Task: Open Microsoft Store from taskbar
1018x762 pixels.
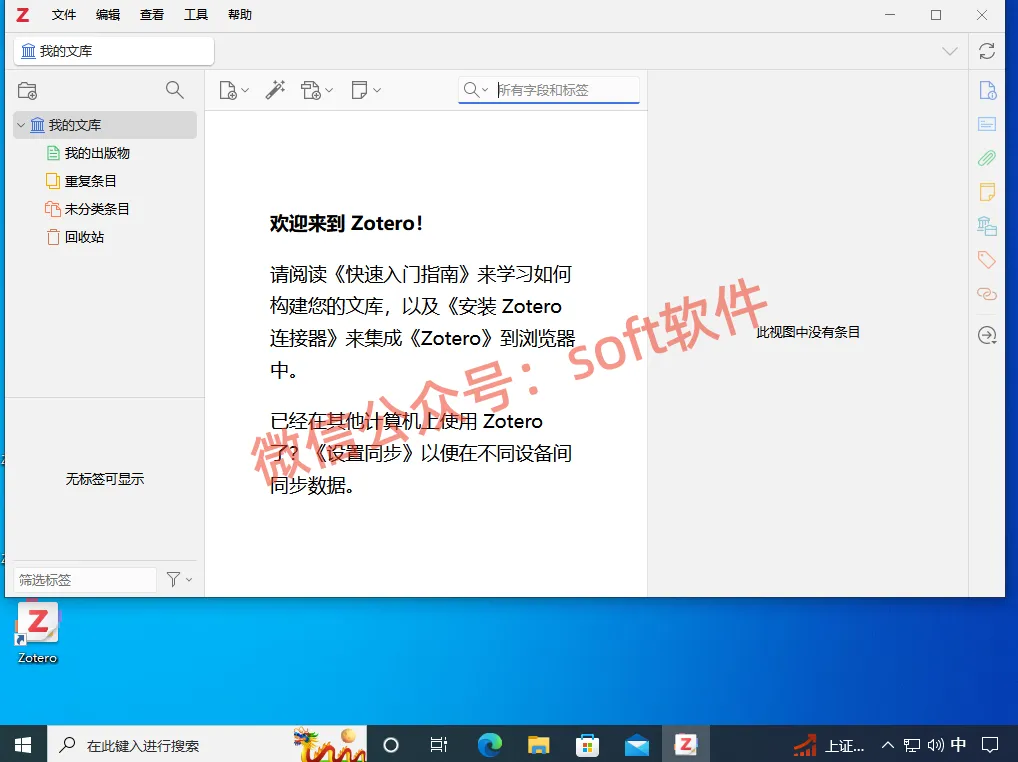Action: point(587,744)
